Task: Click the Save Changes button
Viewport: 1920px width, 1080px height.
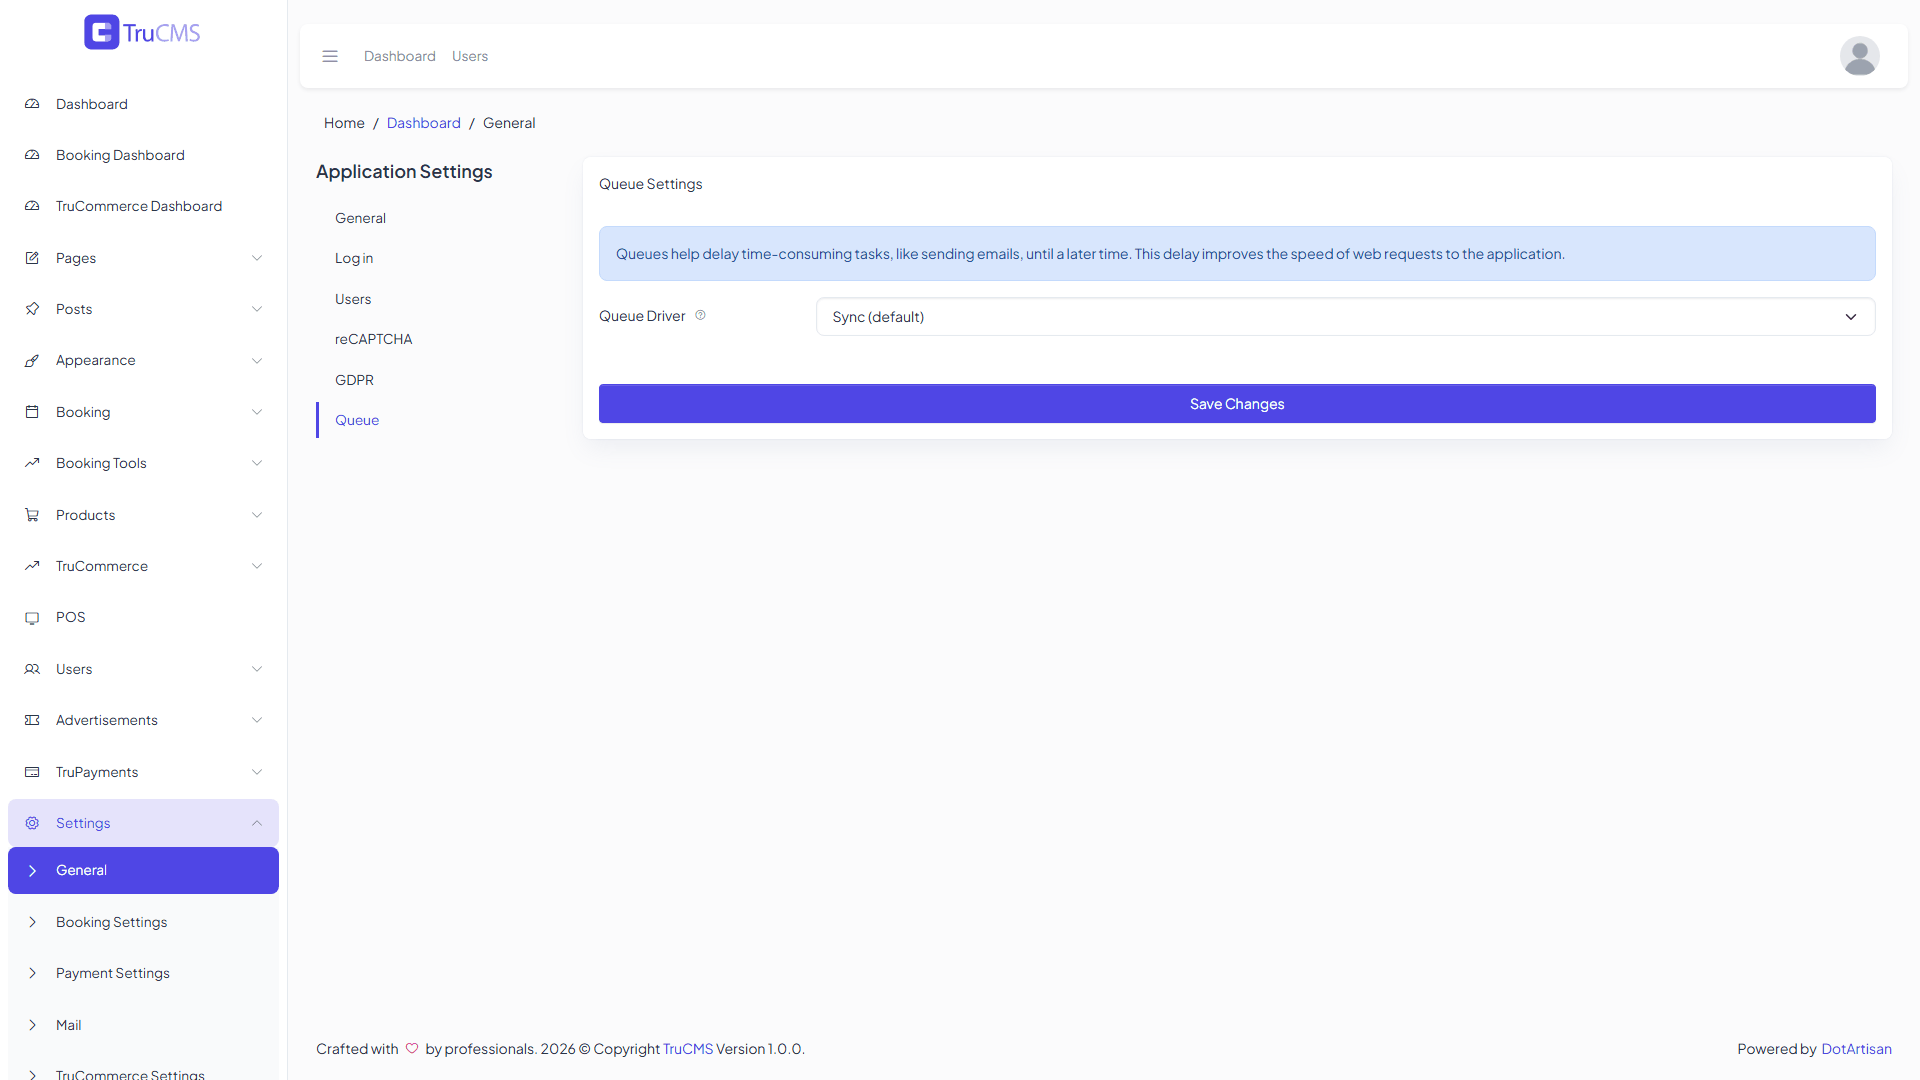Action: [x=1237, y=403]
